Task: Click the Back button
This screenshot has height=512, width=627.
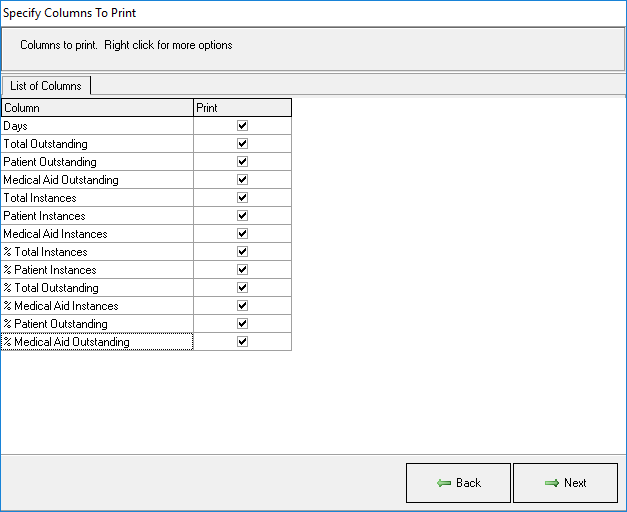Action: [x=458, y=483]
